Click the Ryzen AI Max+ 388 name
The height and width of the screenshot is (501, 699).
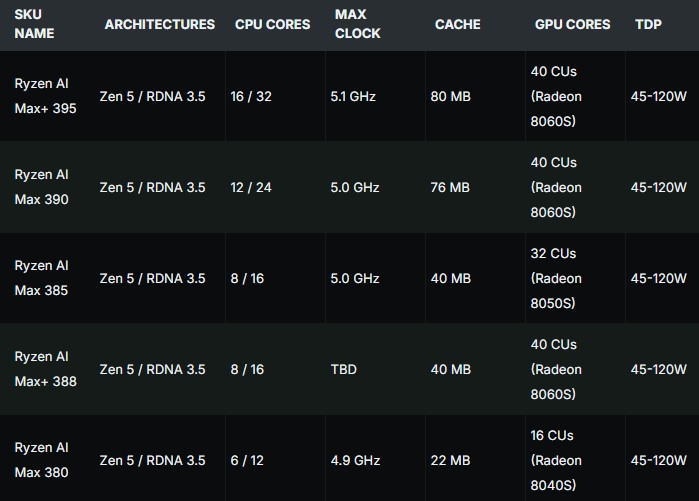point(45,369)
